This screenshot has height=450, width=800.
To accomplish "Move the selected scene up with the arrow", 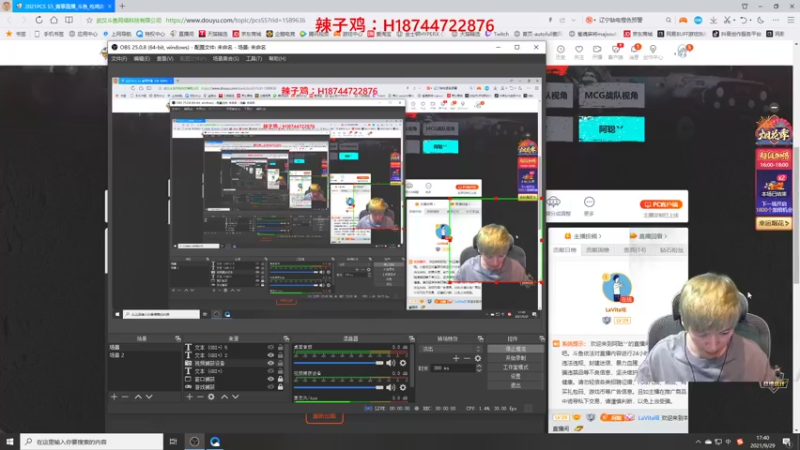I will (138, 396).
